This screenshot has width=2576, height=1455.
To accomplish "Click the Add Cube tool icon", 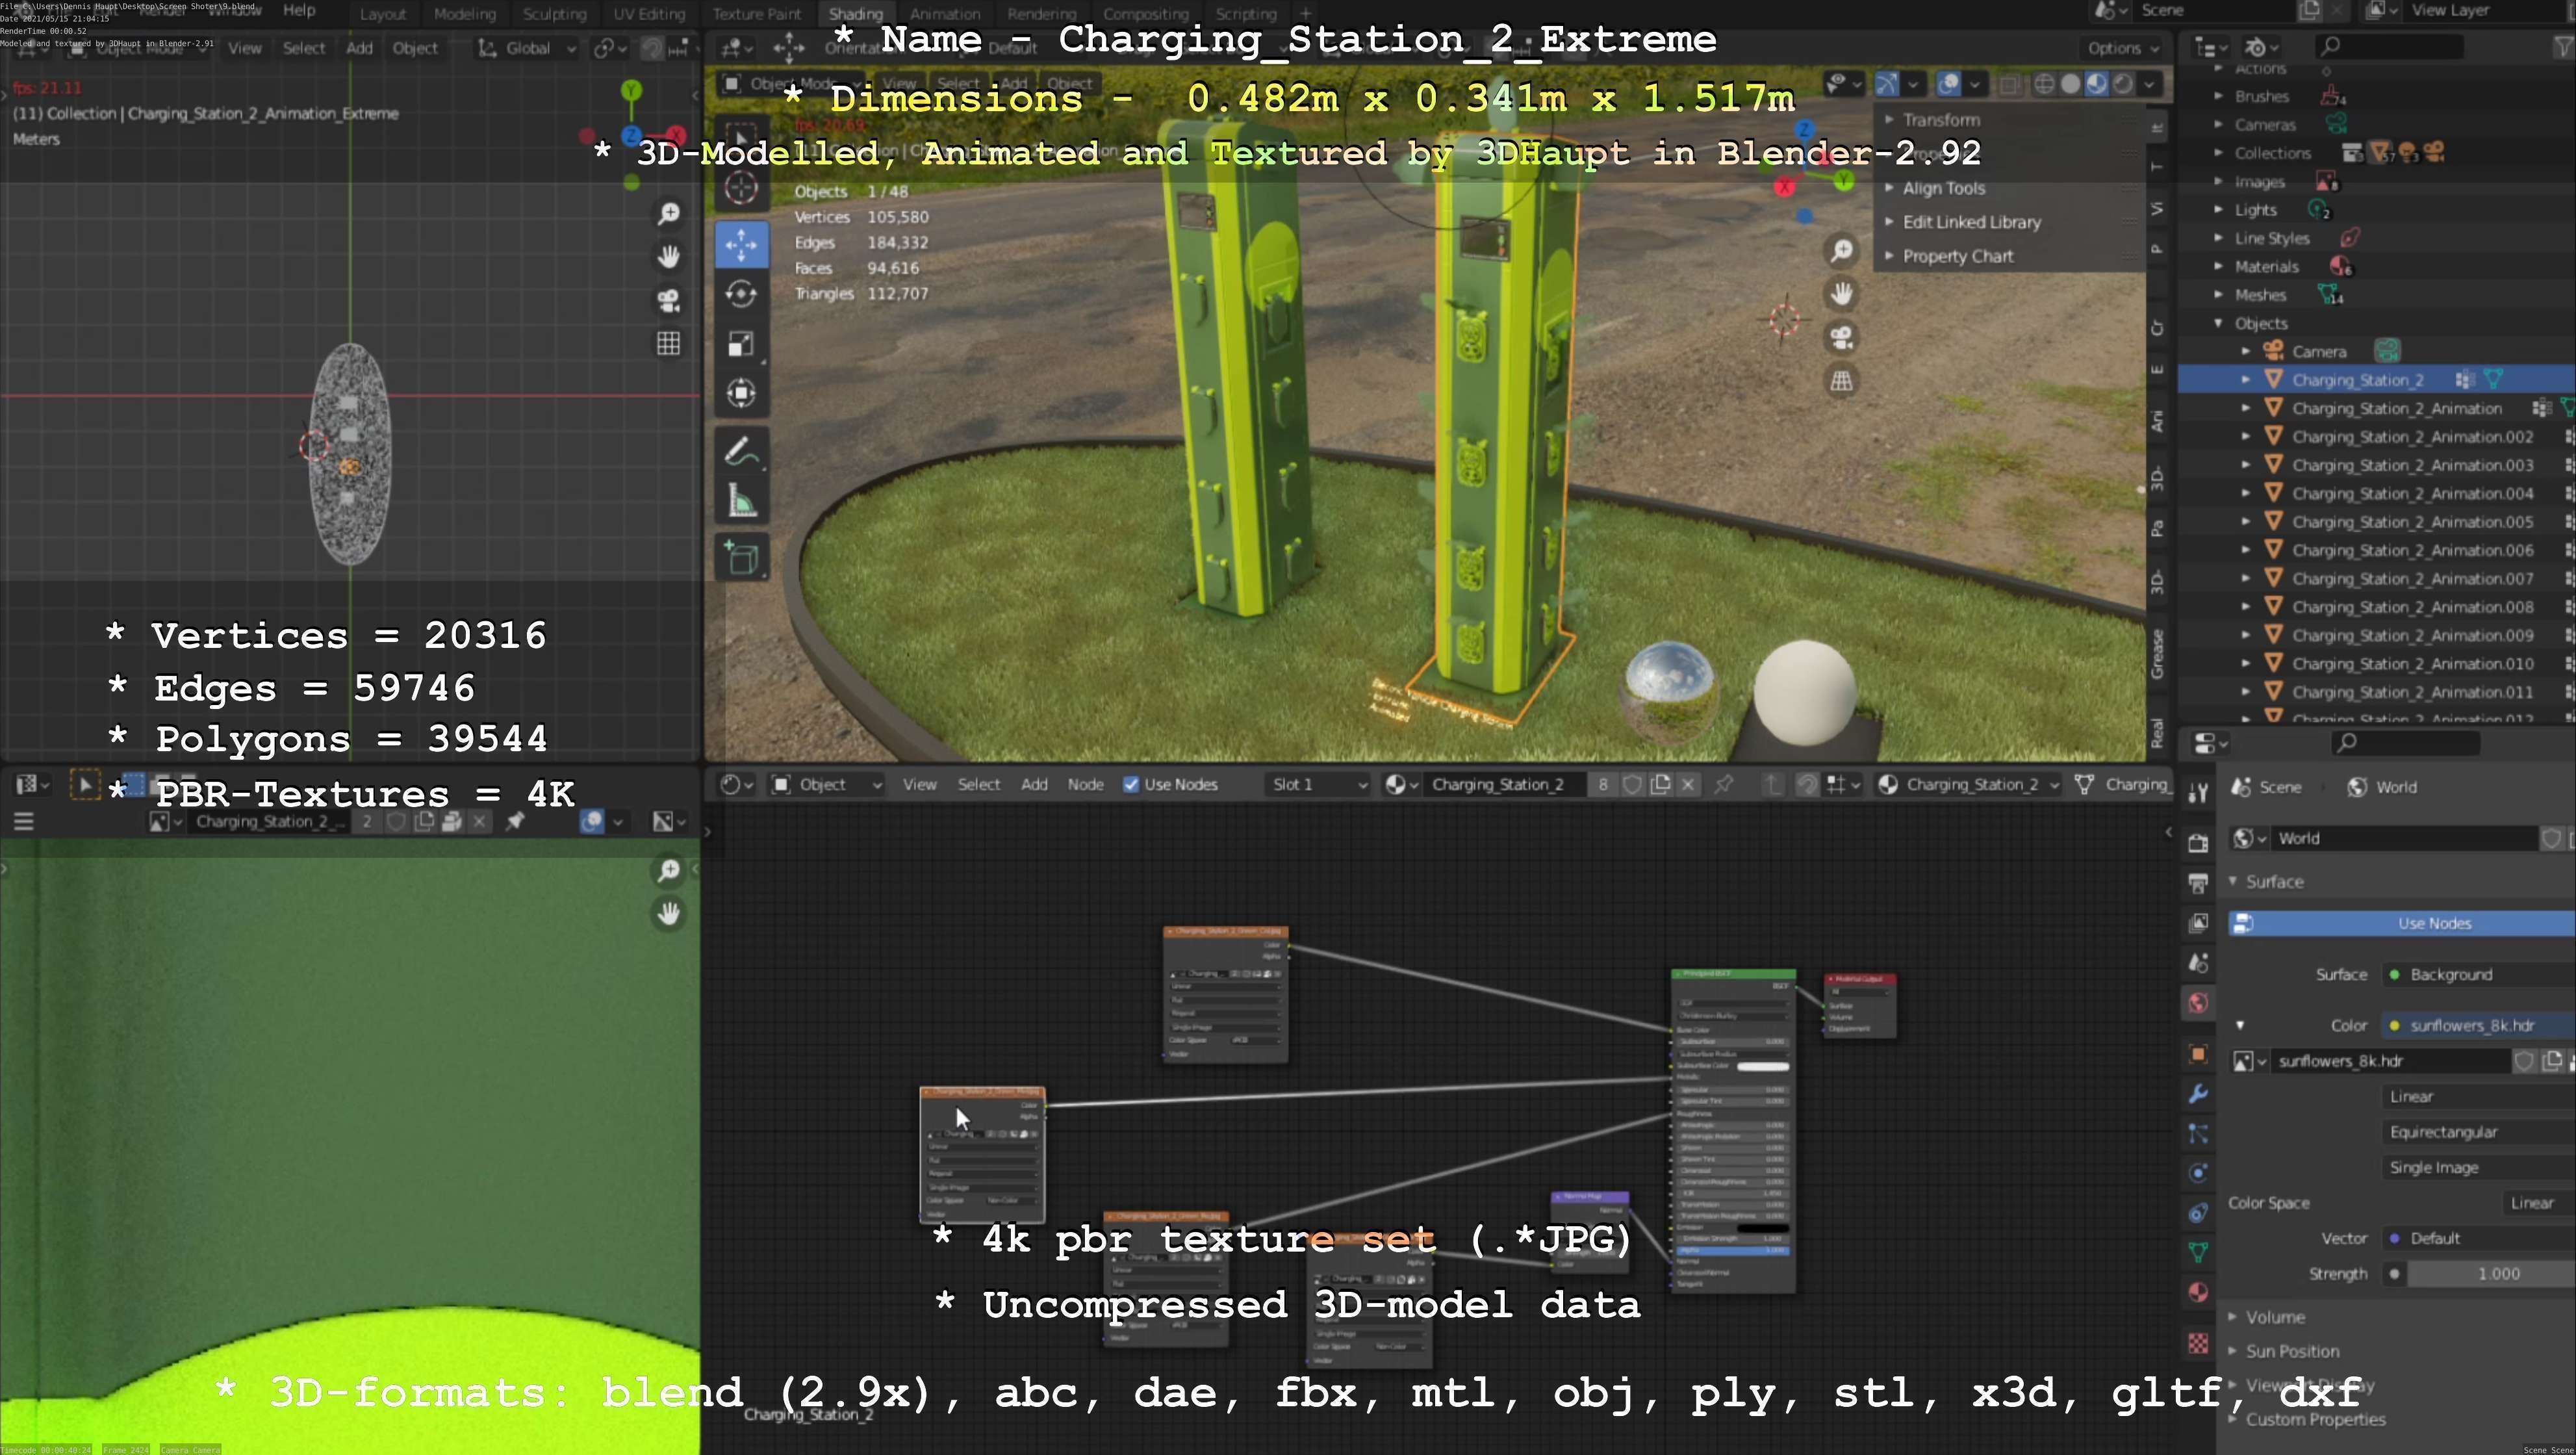I will coord(741,558).
